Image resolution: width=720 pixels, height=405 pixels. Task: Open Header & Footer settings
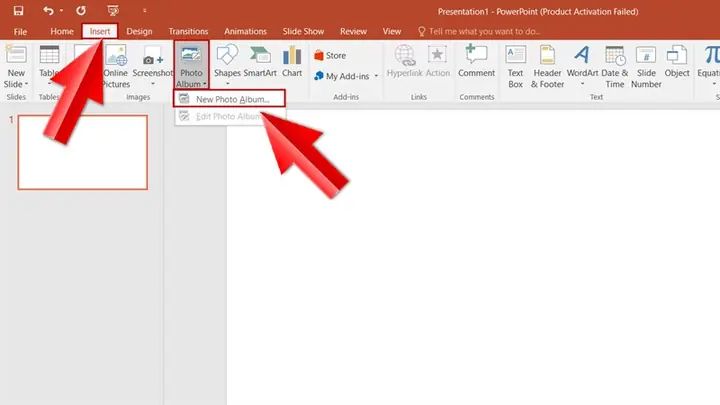coord(547,67)
